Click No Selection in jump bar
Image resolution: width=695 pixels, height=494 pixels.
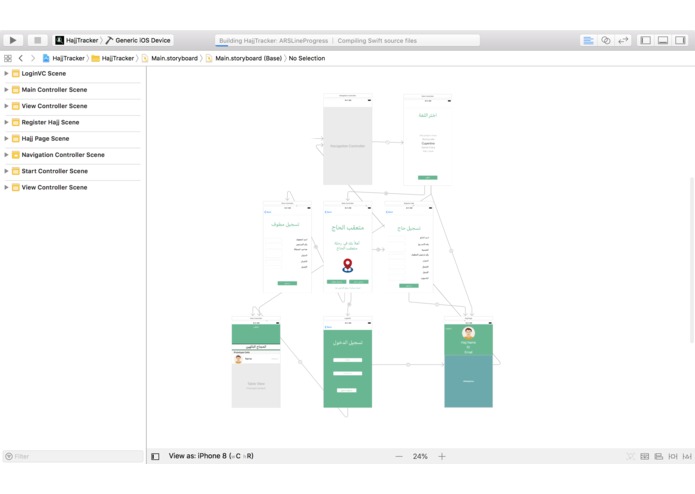(x=307, y=58)
